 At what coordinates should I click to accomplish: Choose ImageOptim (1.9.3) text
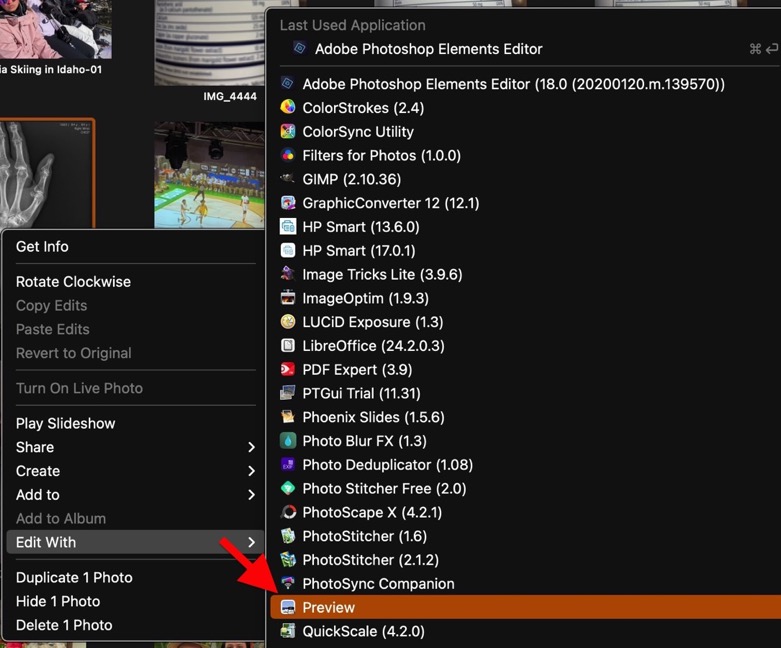pyautogui.click(x=366, y=298)
